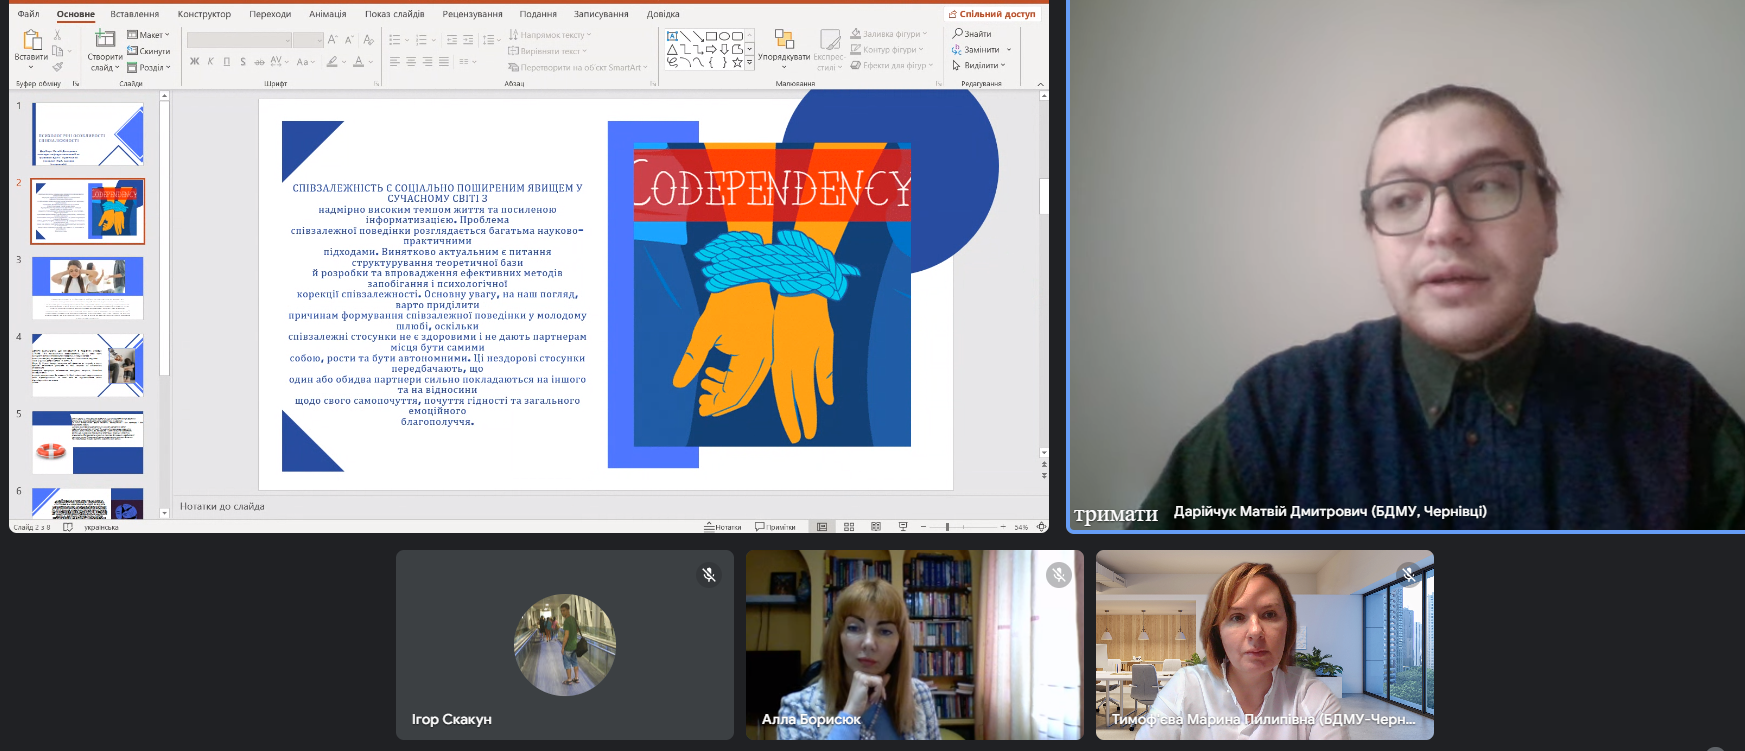Viewport: 1745px width, 751px height.
Task: Click the Create slide (Створити слайд) icon
Action: 105,39
